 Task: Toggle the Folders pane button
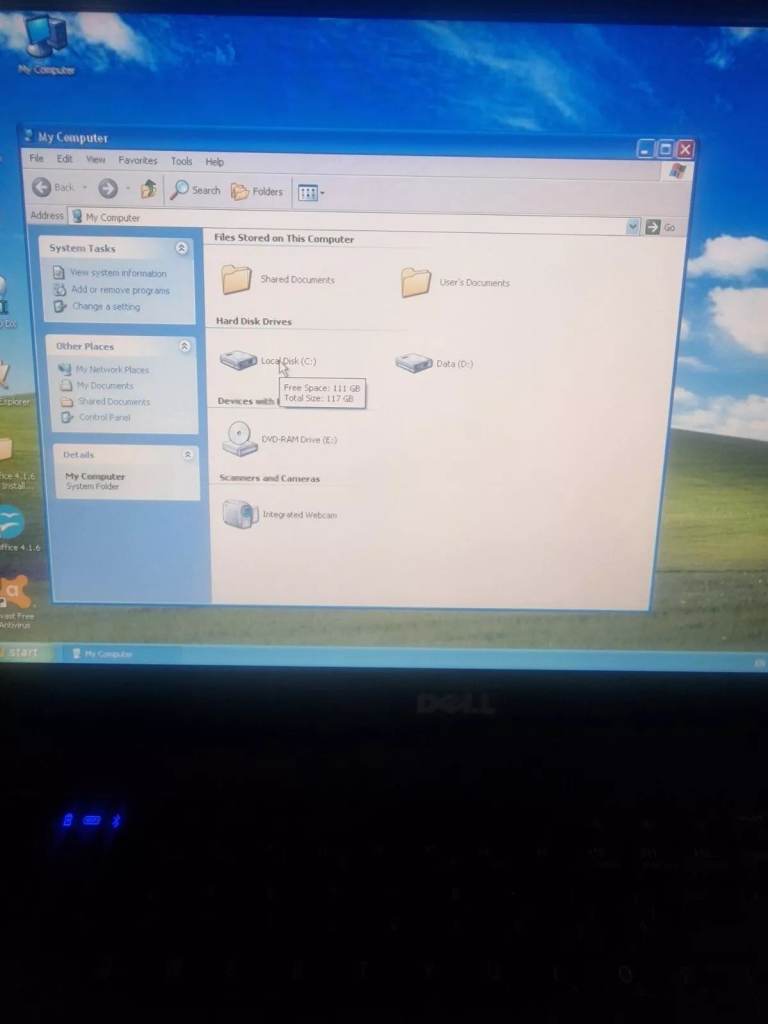[x=257, y=192]
